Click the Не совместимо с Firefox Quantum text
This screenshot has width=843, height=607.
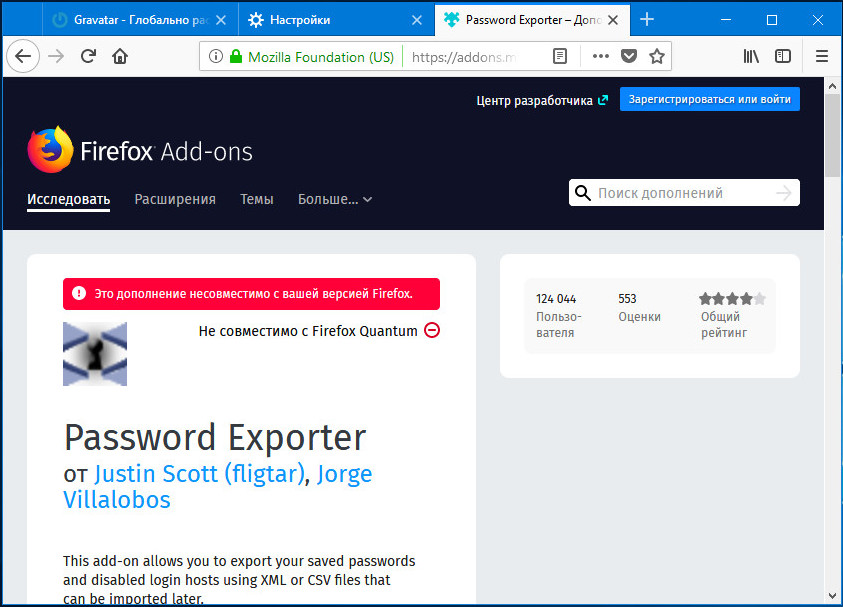(x=308, y=331)
